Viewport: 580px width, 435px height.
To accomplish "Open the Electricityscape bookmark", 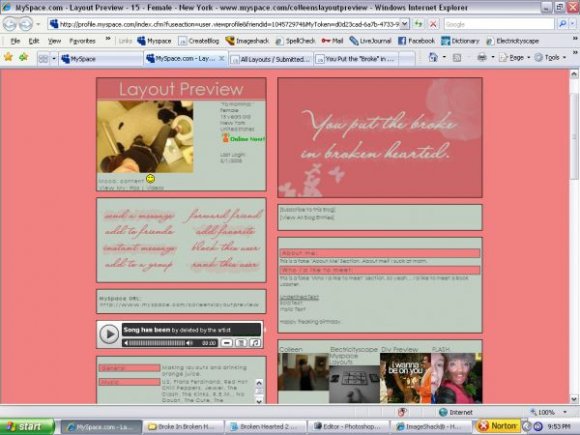I will coord(512,41).
